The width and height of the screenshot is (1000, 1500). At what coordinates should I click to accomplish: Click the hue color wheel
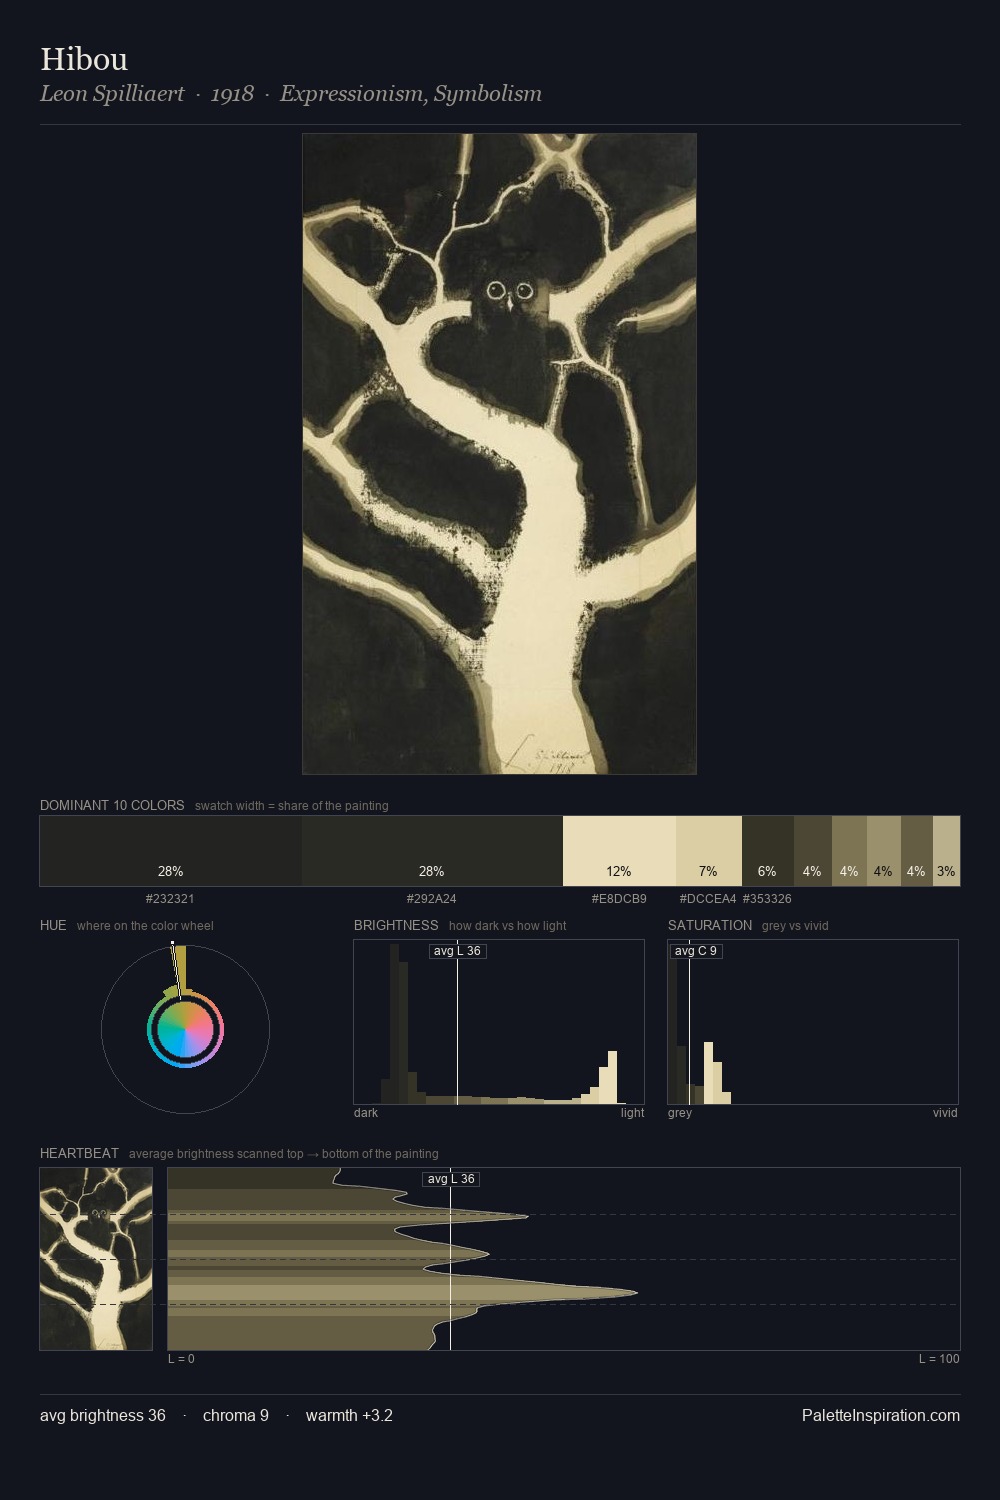[185, 1029]
